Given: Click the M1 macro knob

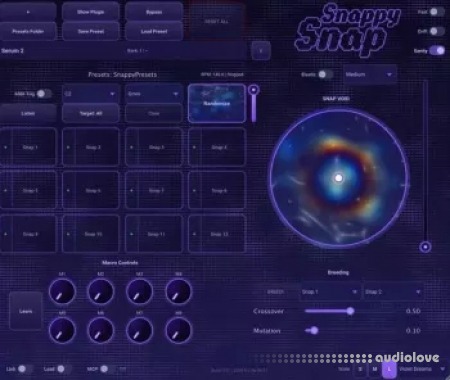Looking at the screenshot, I should point(62,292).
